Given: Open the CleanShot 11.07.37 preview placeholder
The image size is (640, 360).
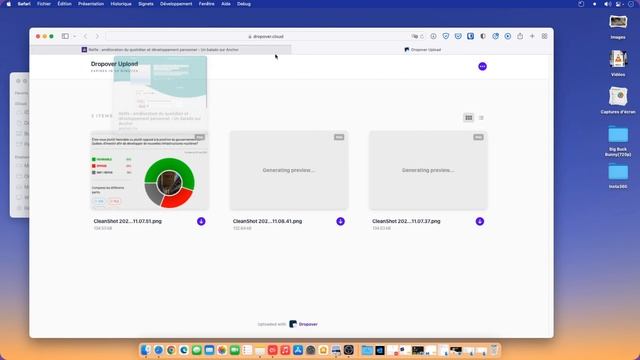Looking at the screenshot, I should 428,171.
